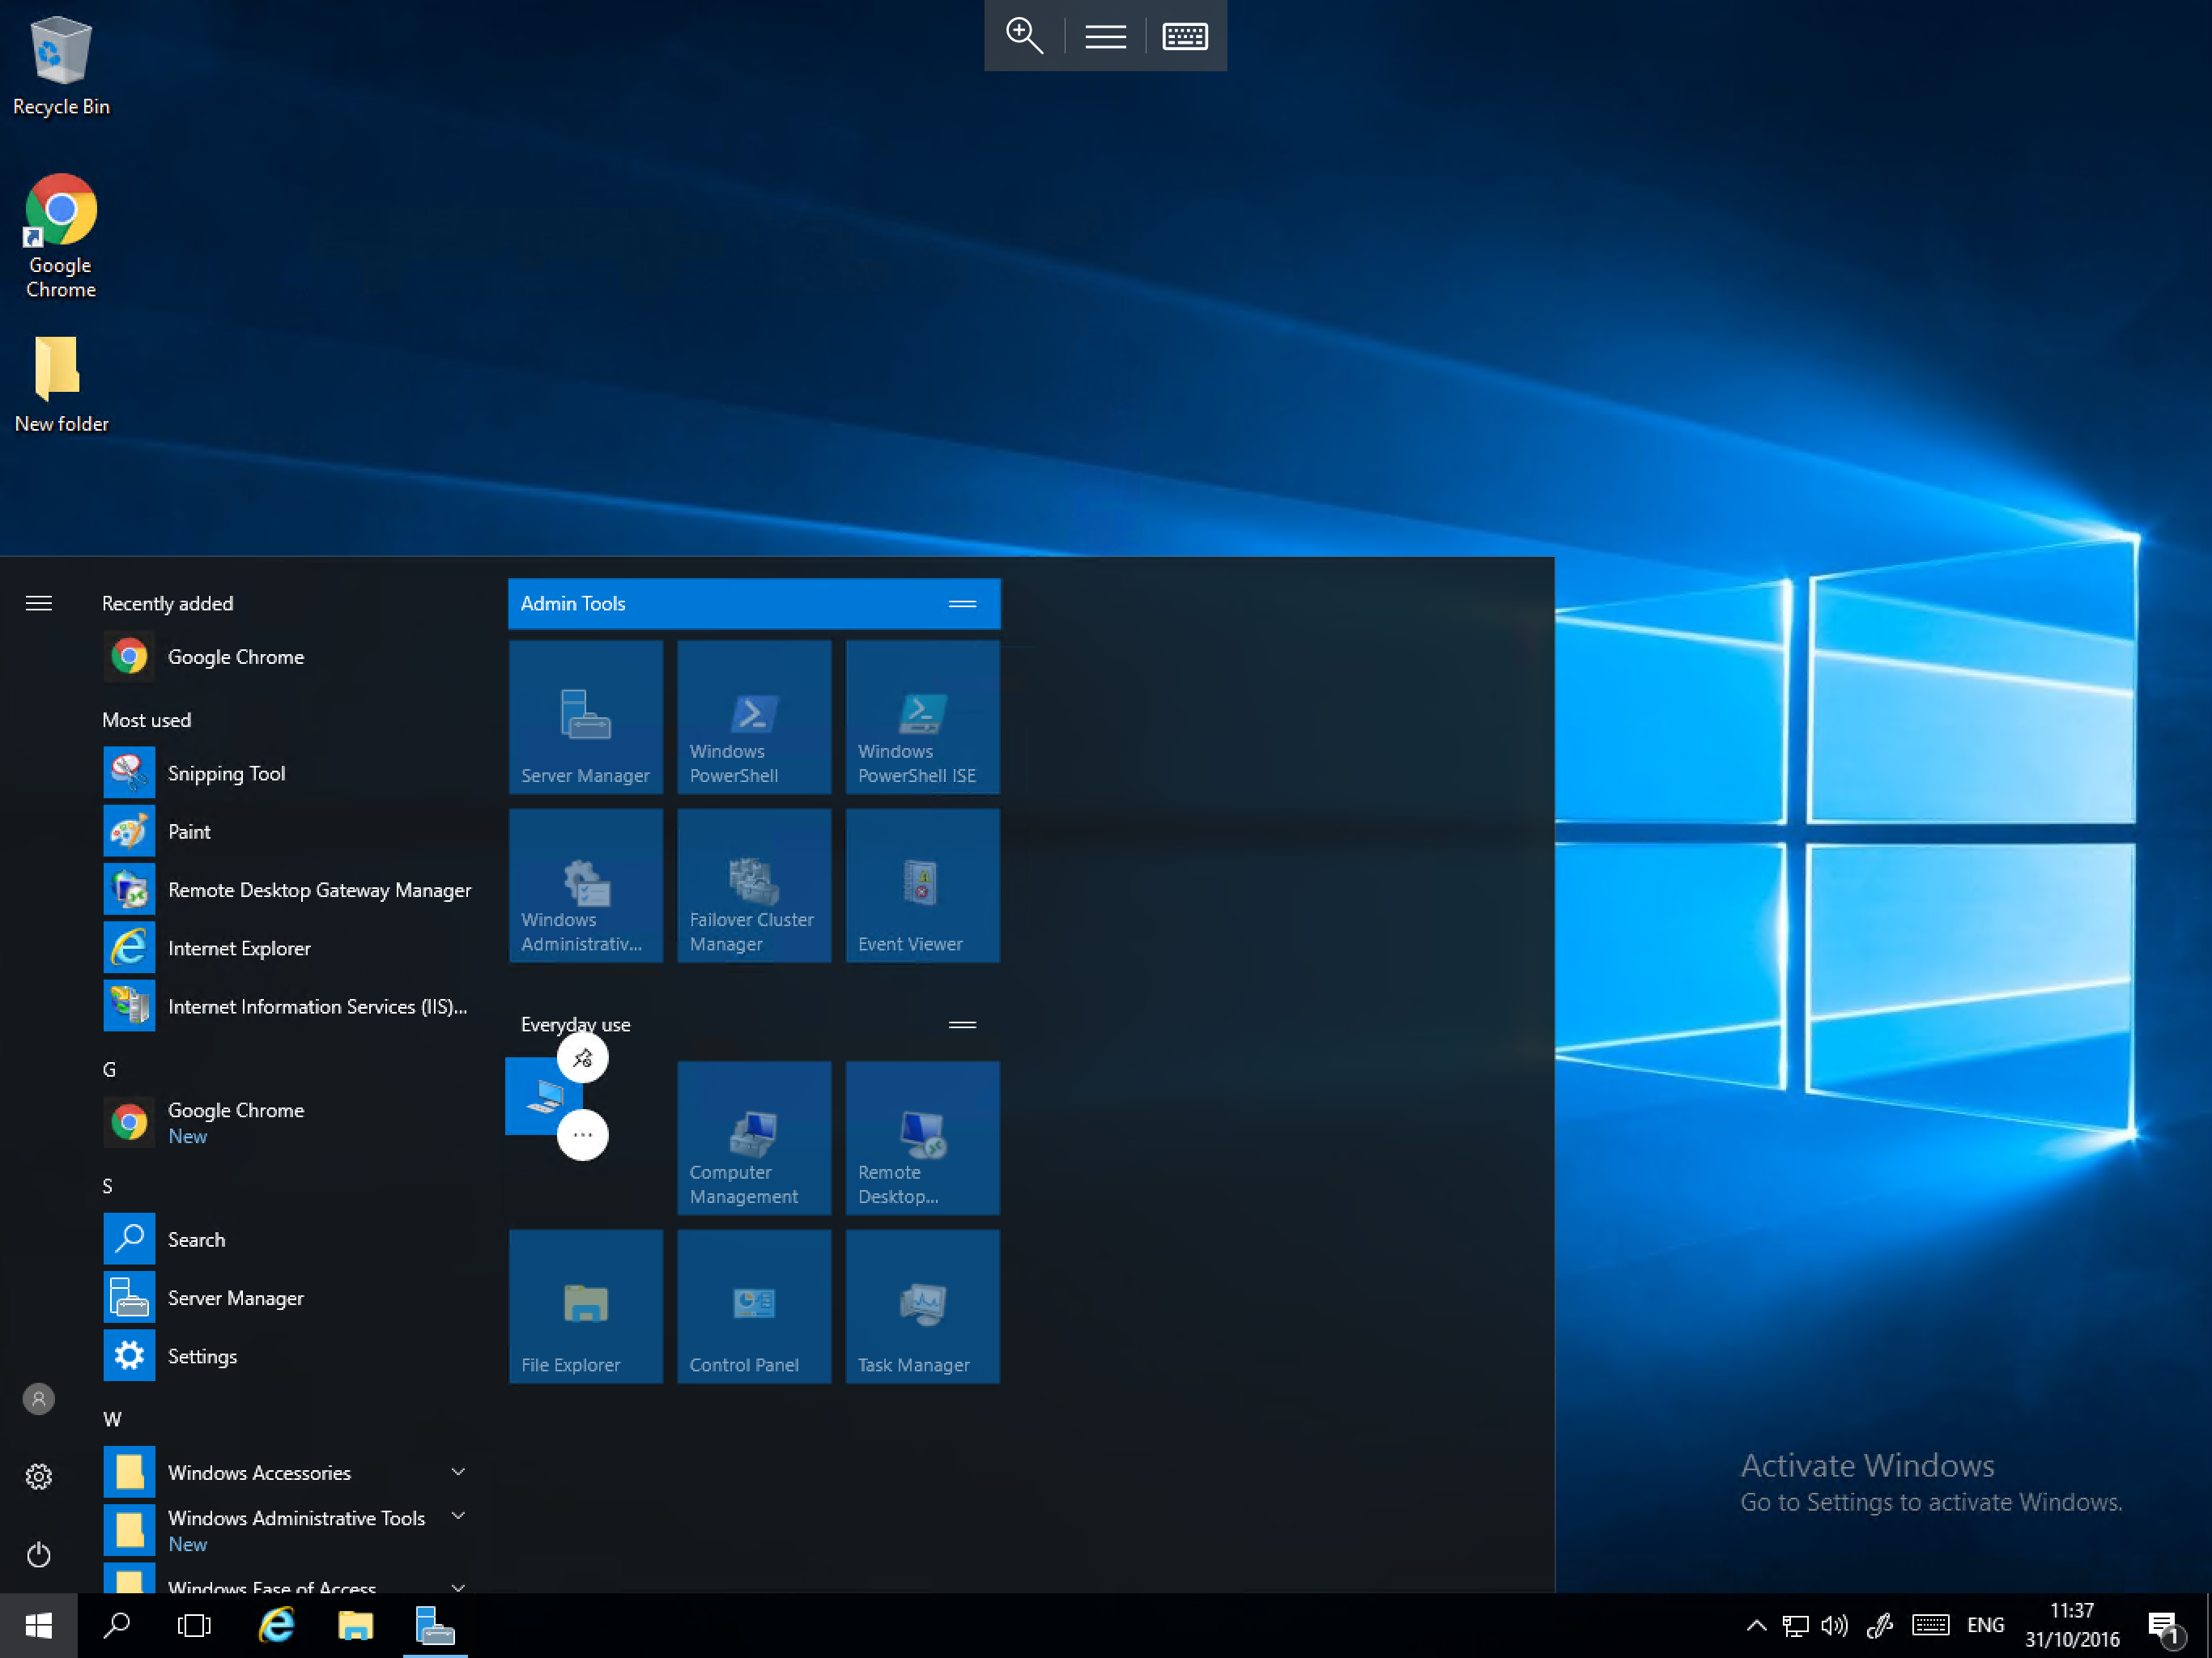Open the Event Viewer tile
The height and width of the screenshot is (1658, 2212).
922,886
